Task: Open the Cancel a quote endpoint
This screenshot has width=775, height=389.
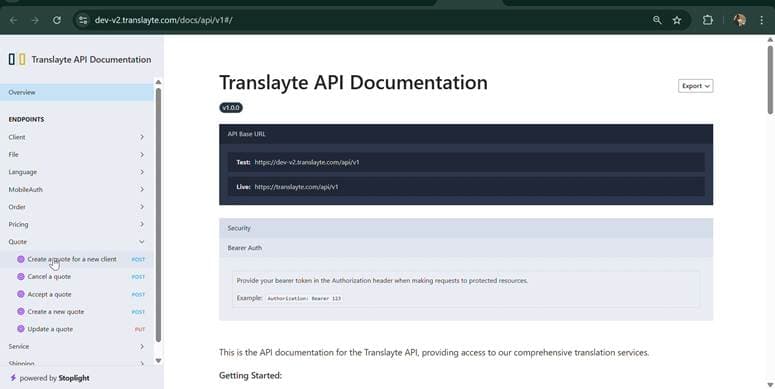Action: [77, 277]
